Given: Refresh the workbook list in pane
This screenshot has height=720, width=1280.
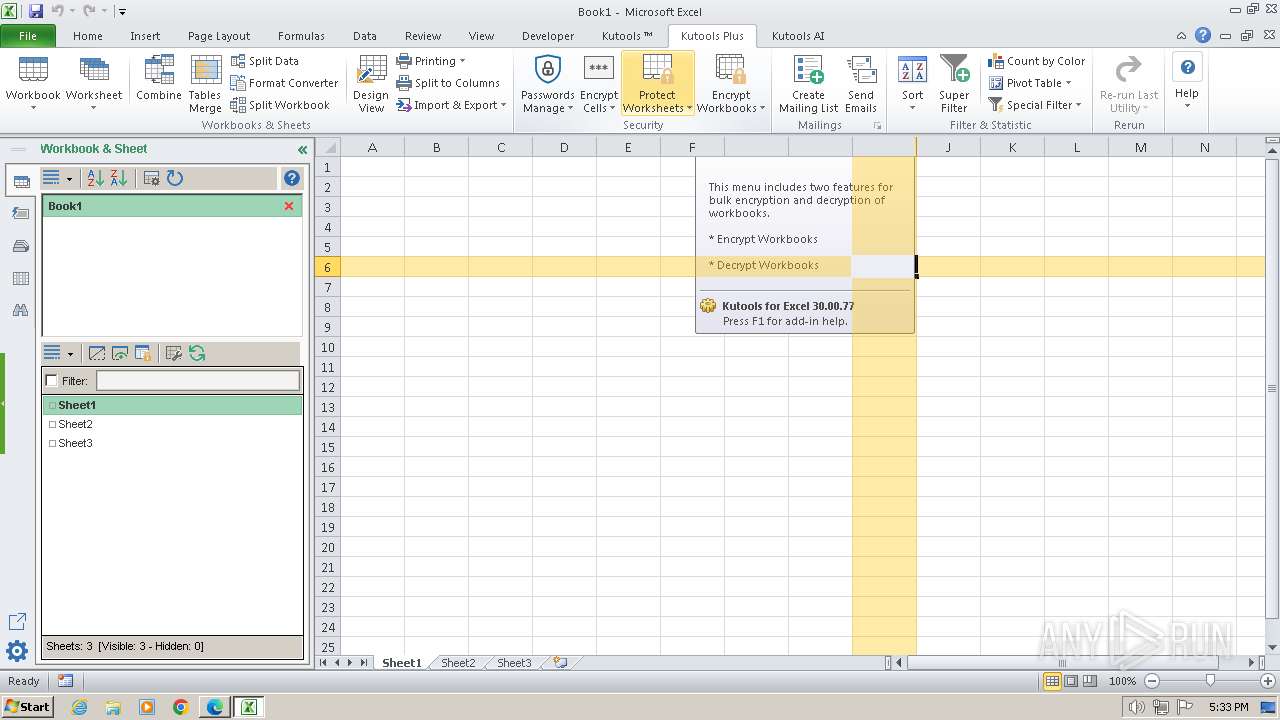Looking at the screenshot, I should coord(175,178).
